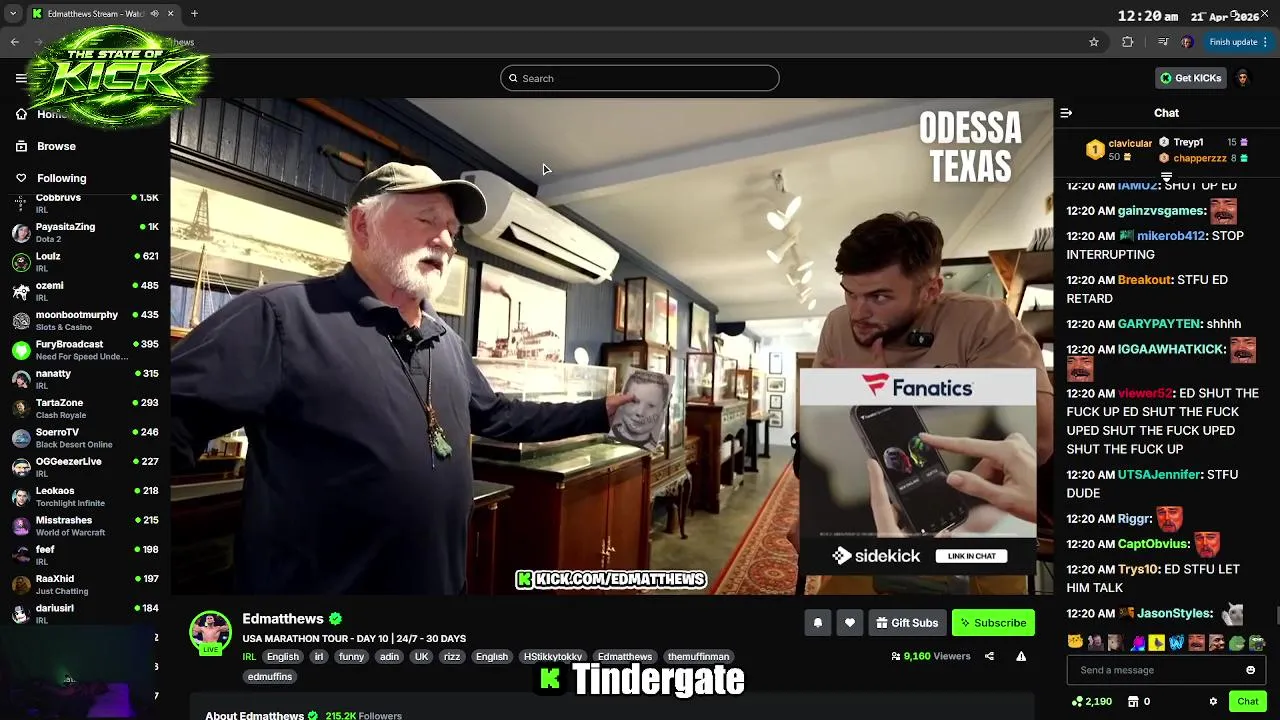
Task: Click the Gift Subs button
Action: 907,623
